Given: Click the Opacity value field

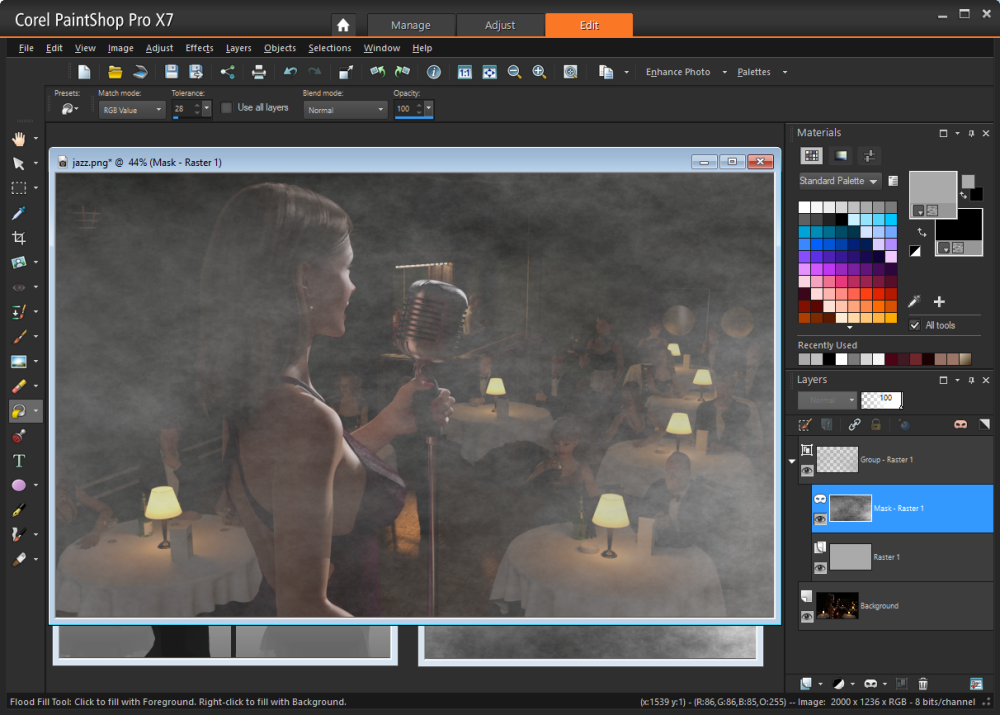Looking at the screenshot, I should [x=404, y=108].
